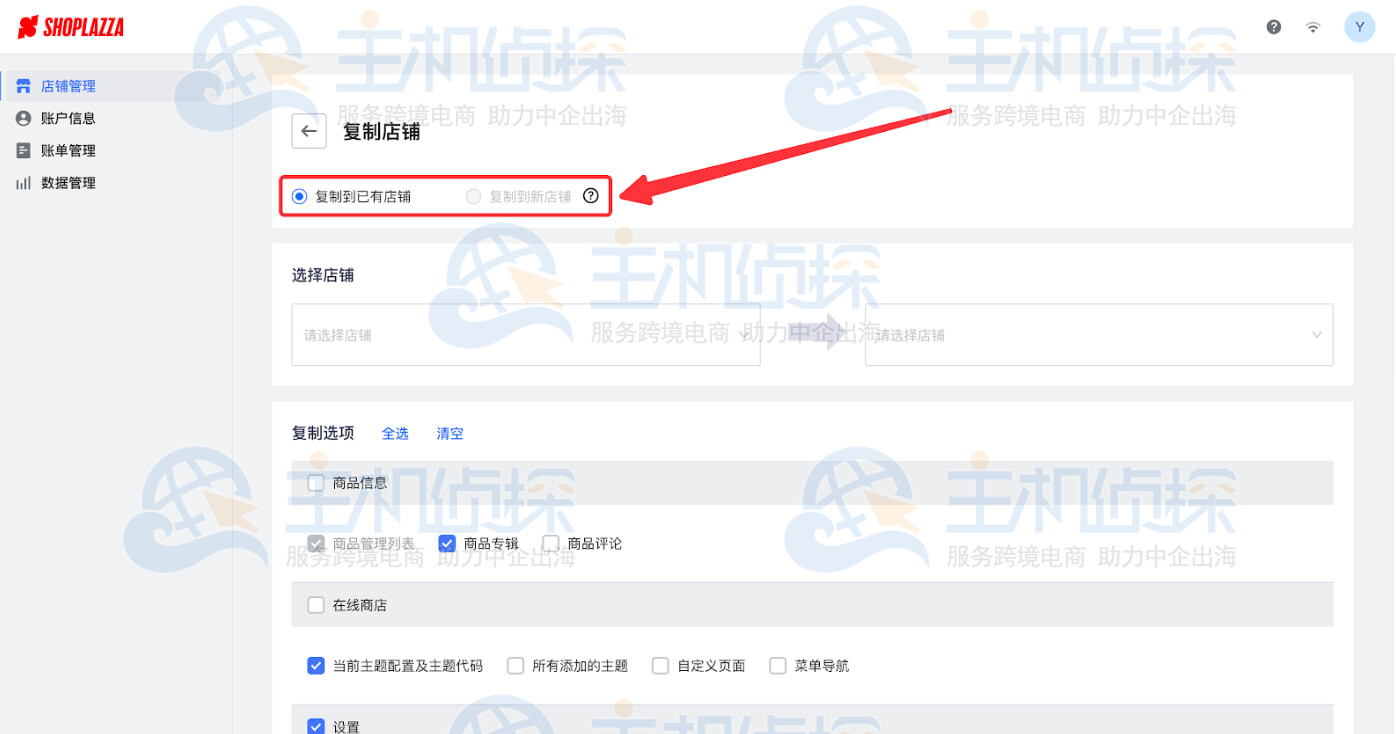This screenshot has width=1396, height=734.
Task: Click the 清空 link
Action: click(x=450, y=433)
